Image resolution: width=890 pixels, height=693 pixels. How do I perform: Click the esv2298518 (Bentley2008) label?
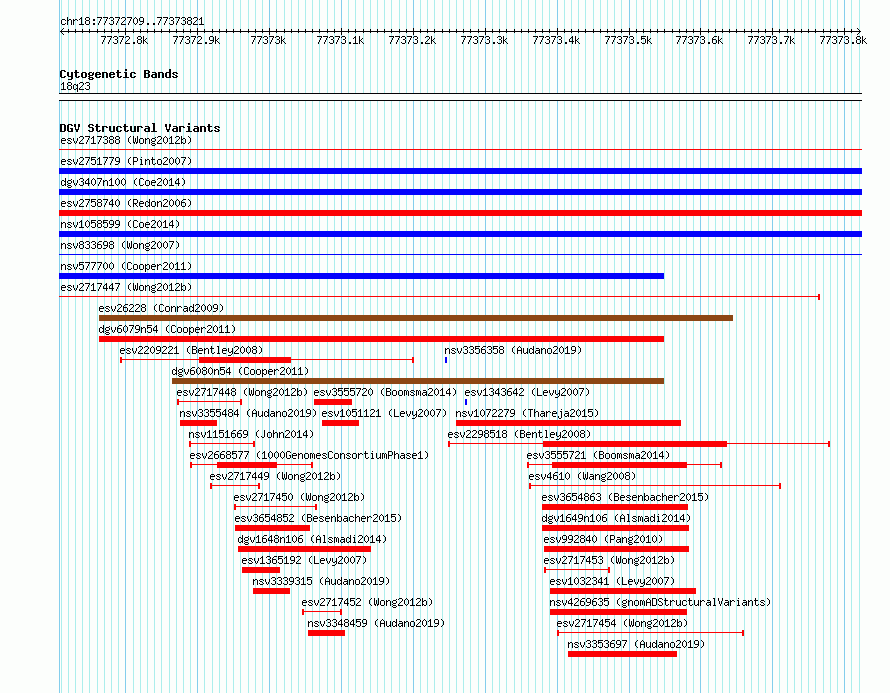coord(519,434)
